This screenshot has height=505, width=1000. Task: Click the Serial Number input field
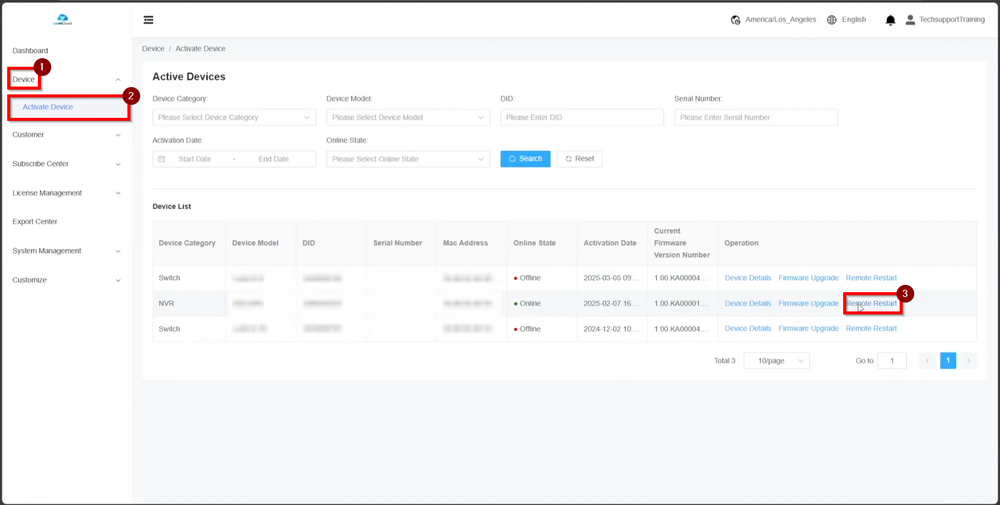(x=755, y=117)
